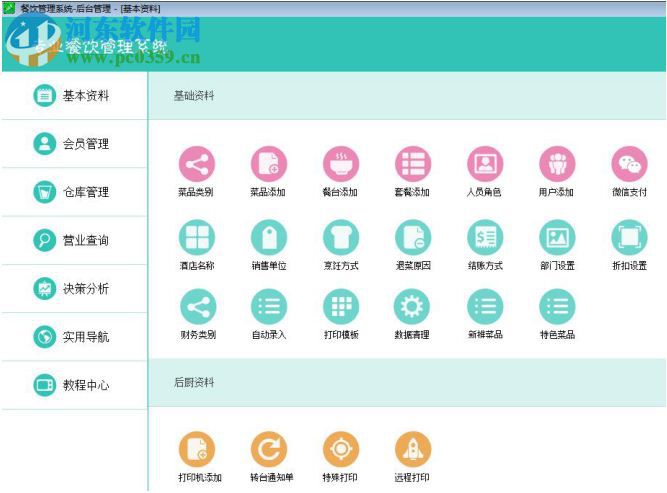Click the 菜品添加 add dish icon
The height and width of the screenshot is (493, 667).
[269, 164]
